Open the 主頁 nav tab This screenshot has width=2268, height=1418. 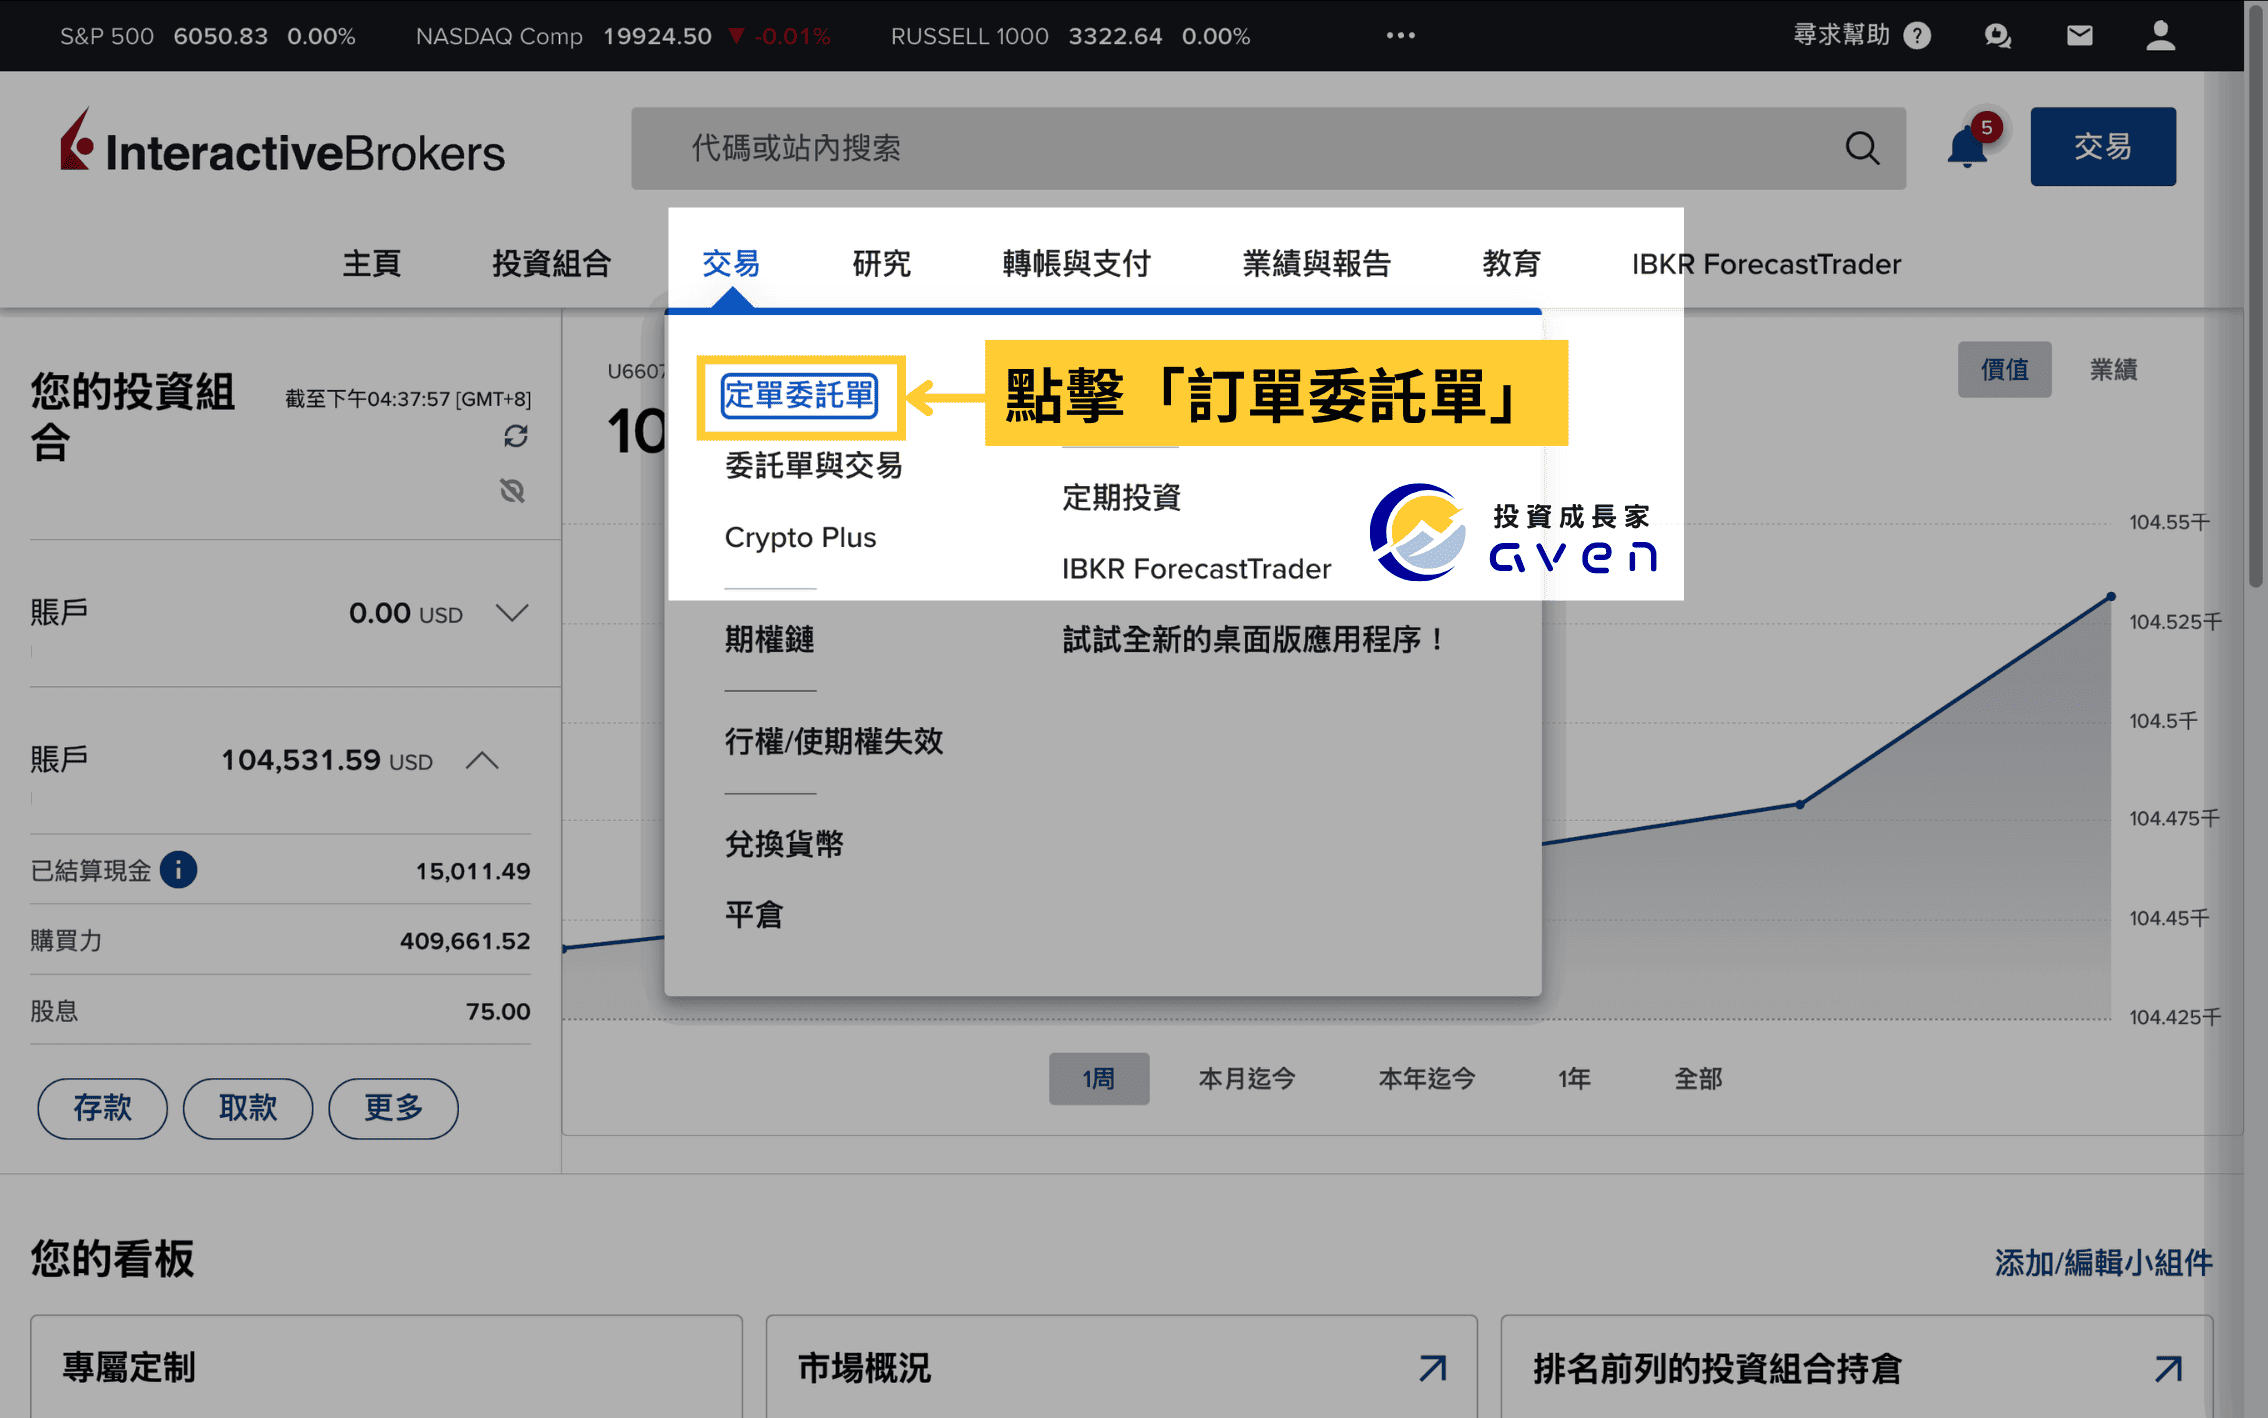371,263
